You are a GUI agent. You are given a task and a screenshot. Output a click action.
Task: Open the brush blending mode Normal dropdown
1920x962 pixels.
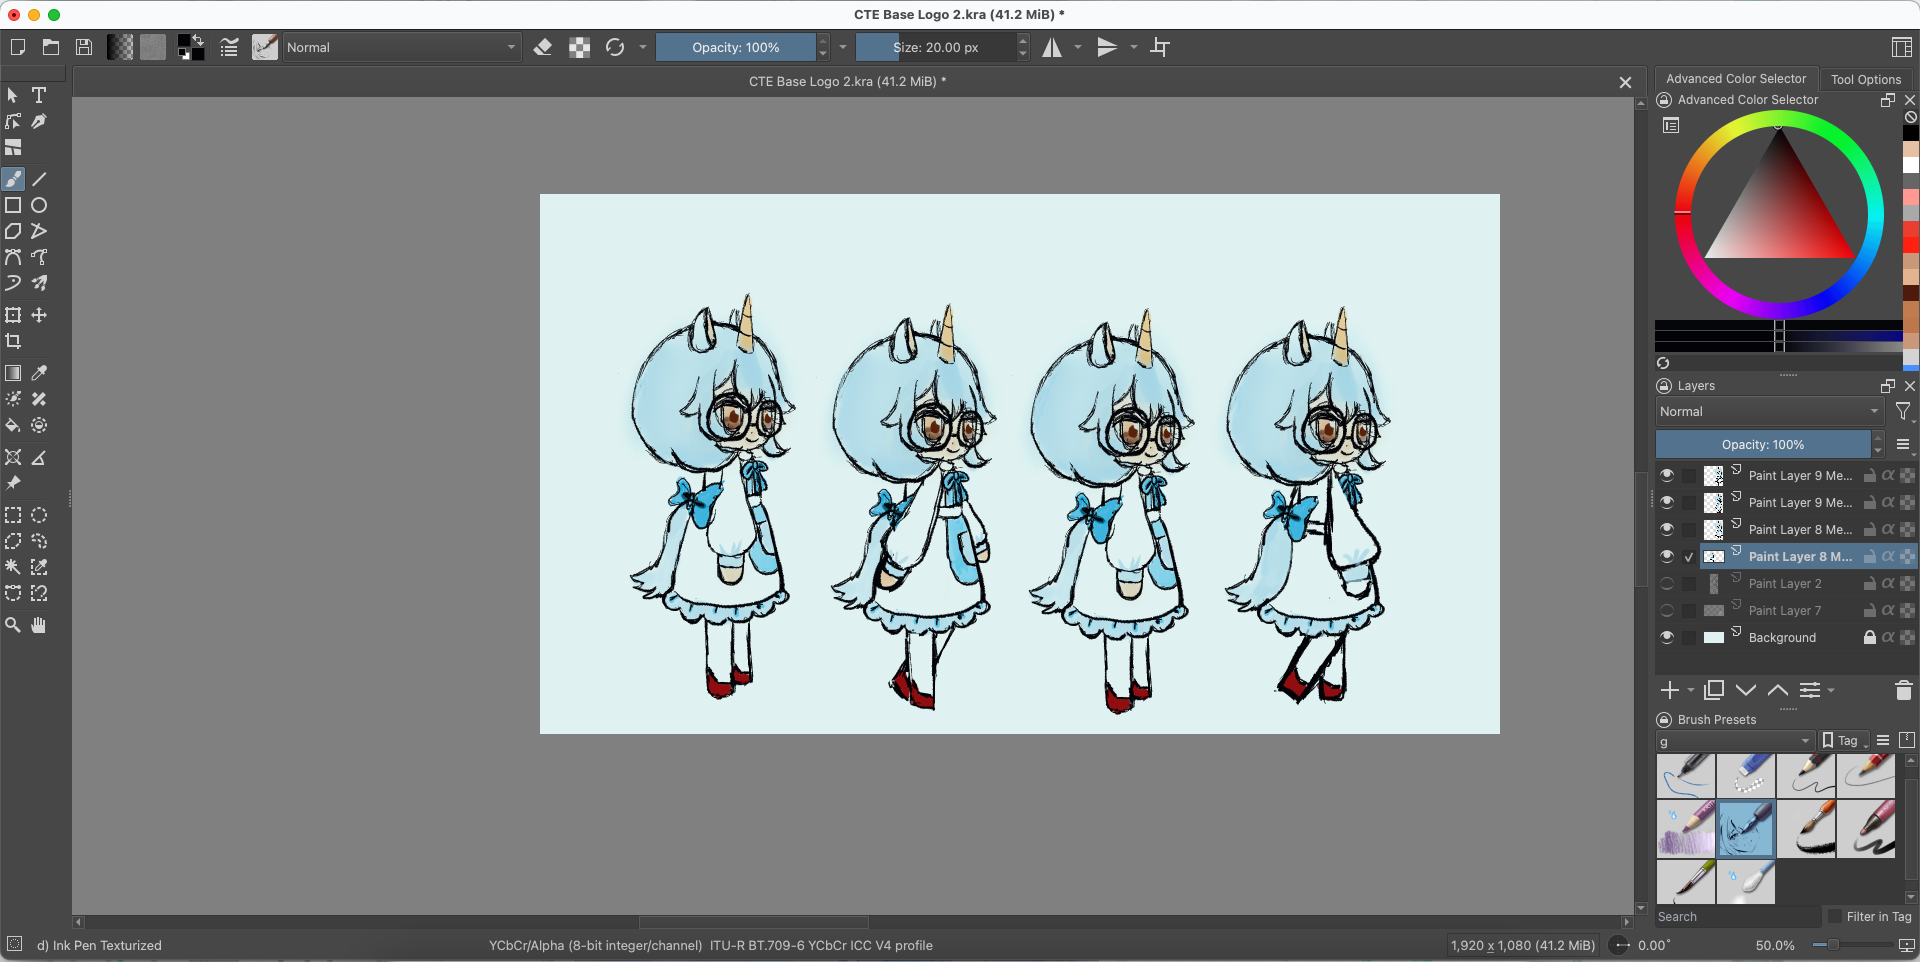[x=402, y=47]
